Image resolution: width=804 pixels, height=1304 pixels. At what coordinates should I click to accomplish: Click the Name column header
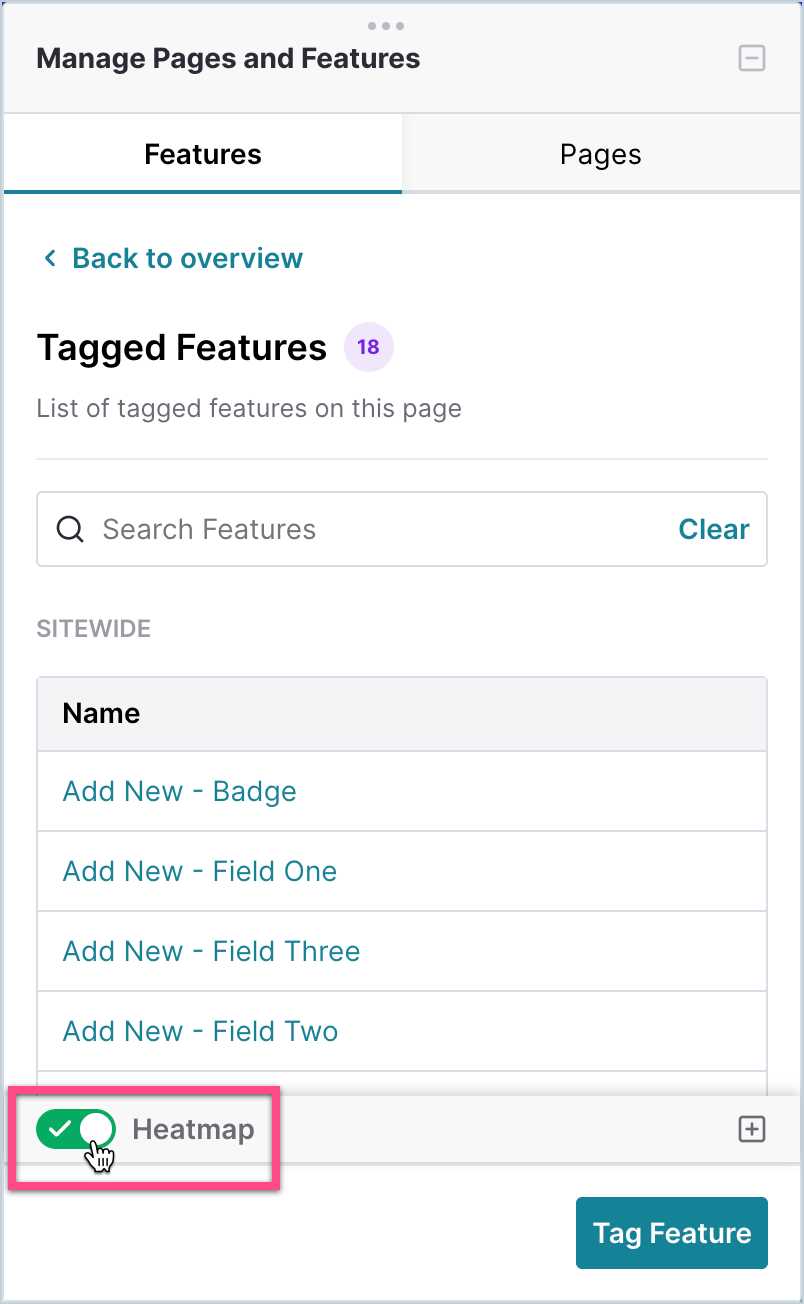pyautogui.click(x=101, y=713)
